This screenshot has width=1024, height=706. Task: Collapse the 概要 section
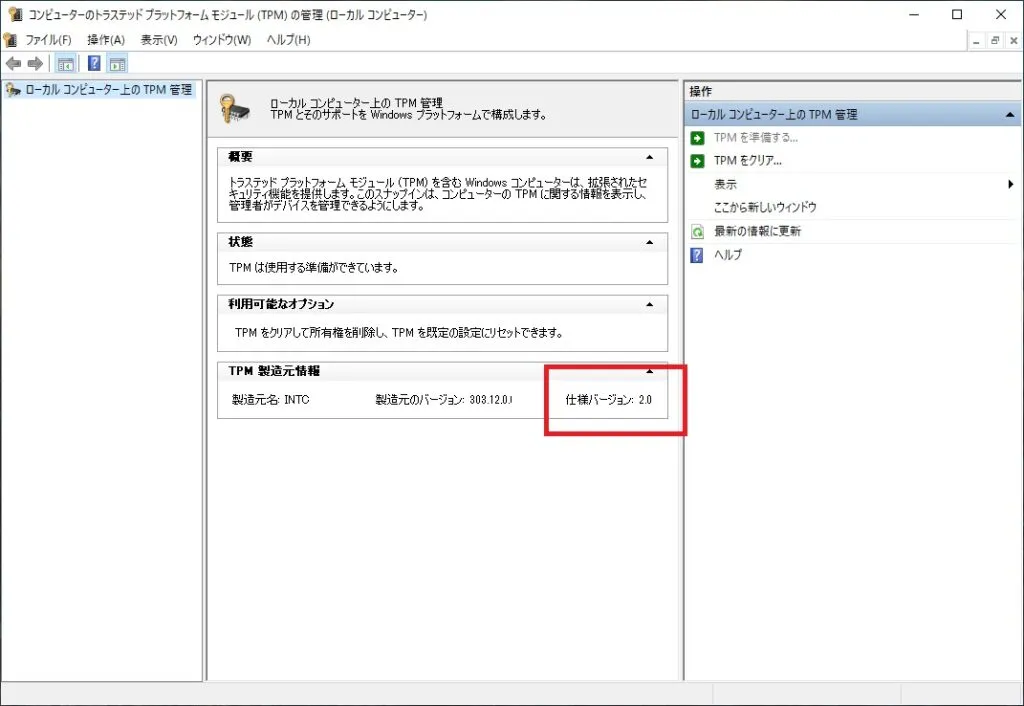point(649,157)
